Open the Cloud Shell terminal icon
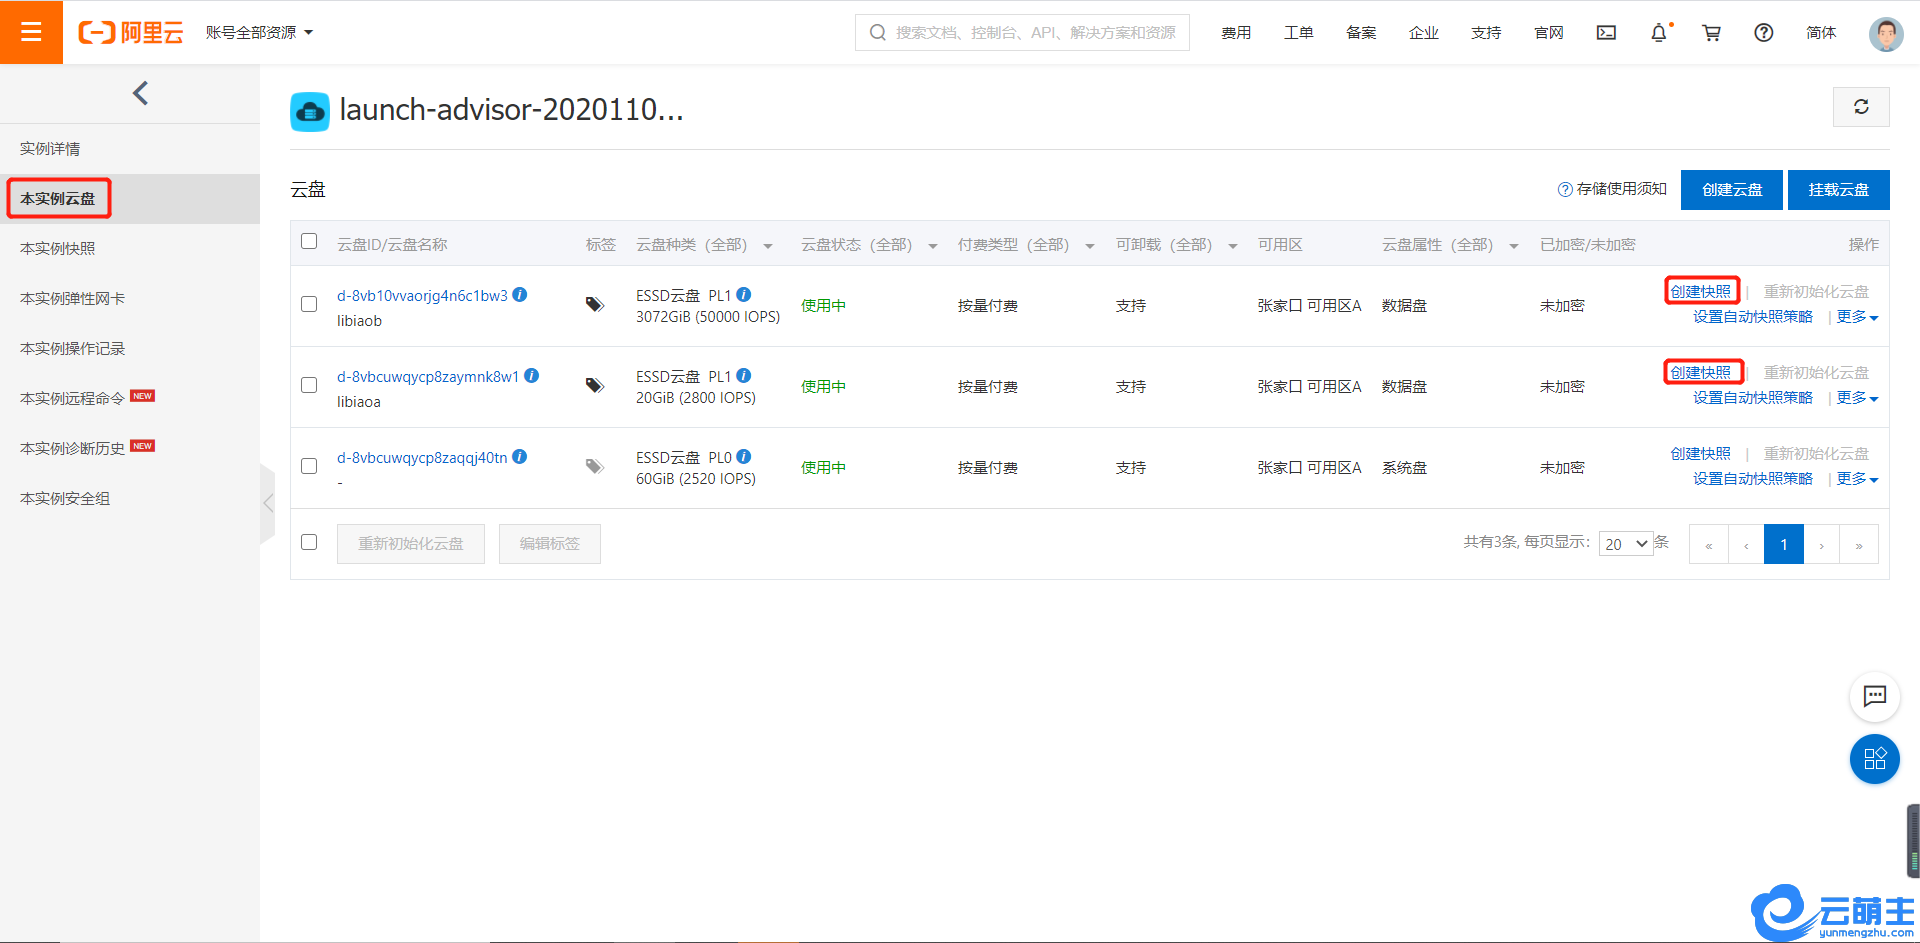The width and height of the screenshot is (1920, 943). 1606,33
